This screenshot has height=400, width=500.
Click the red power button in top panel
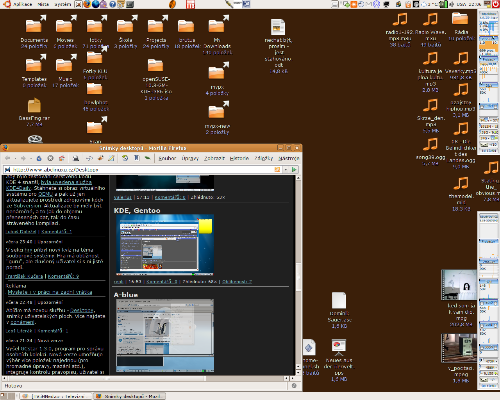[496, 4]
